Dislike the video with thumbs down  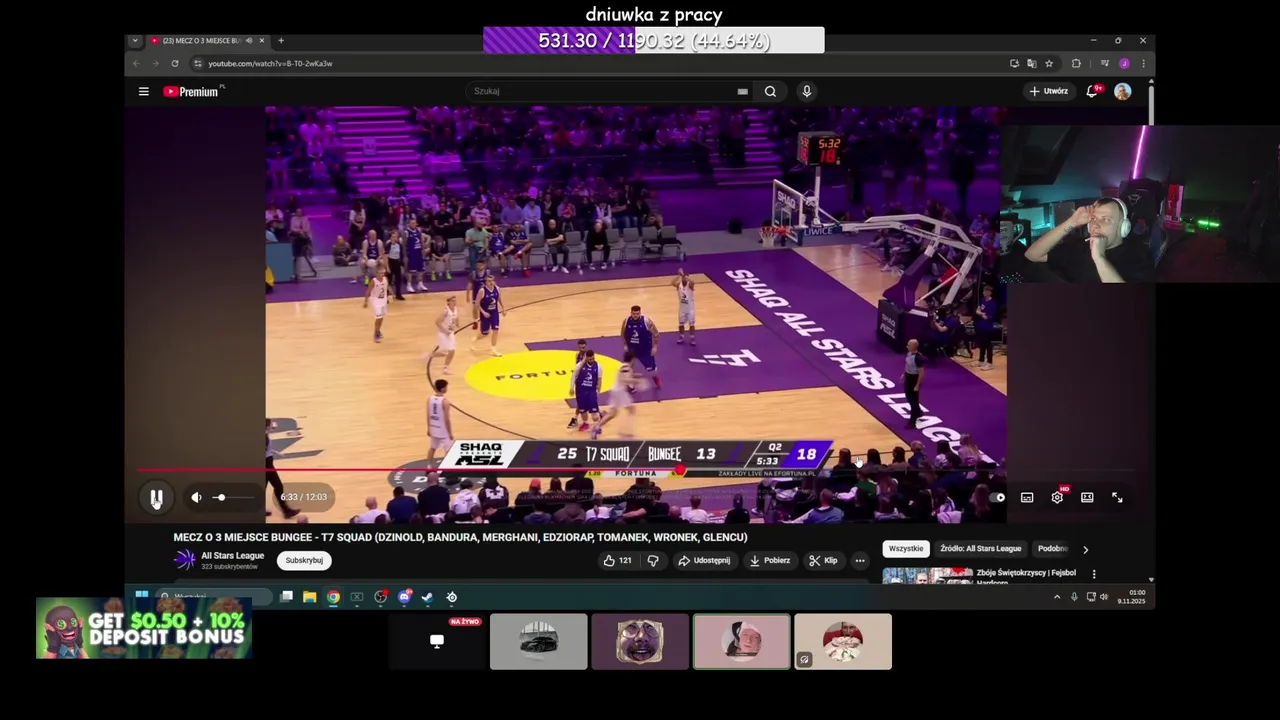click(x=653, y=561)
